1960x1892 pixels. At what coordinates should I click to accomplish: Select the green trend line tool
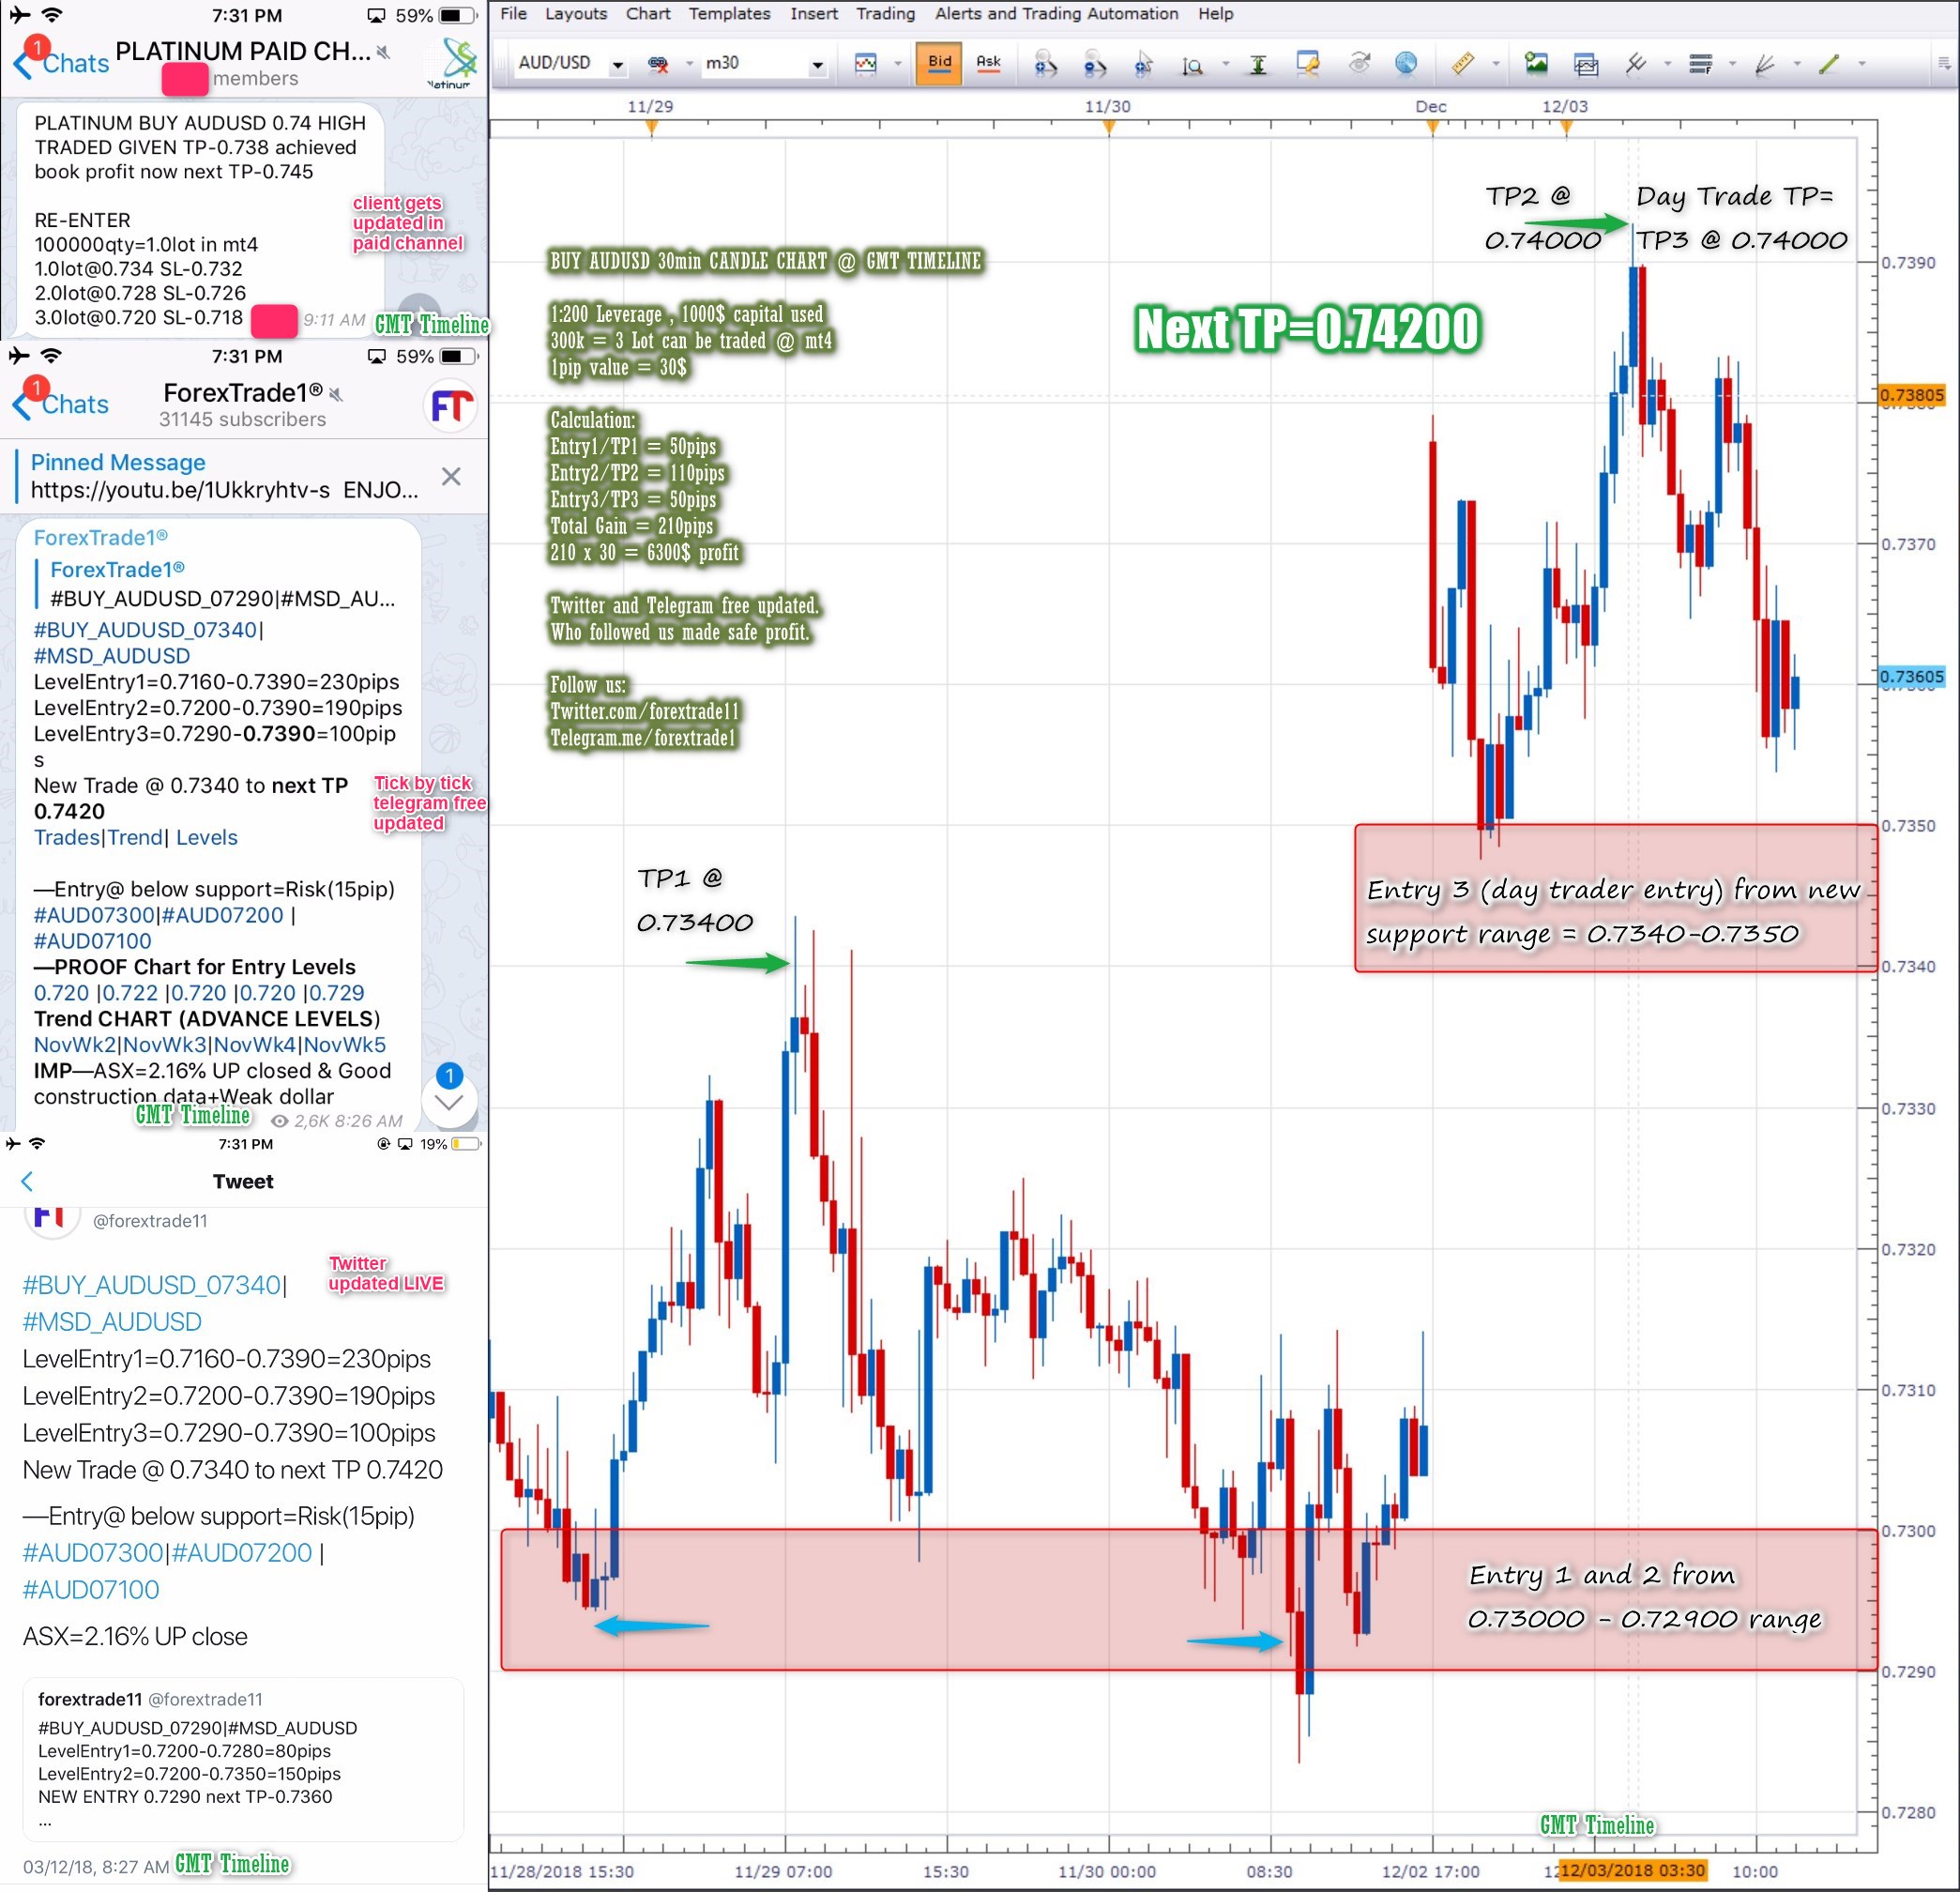tap(1829, 64)
